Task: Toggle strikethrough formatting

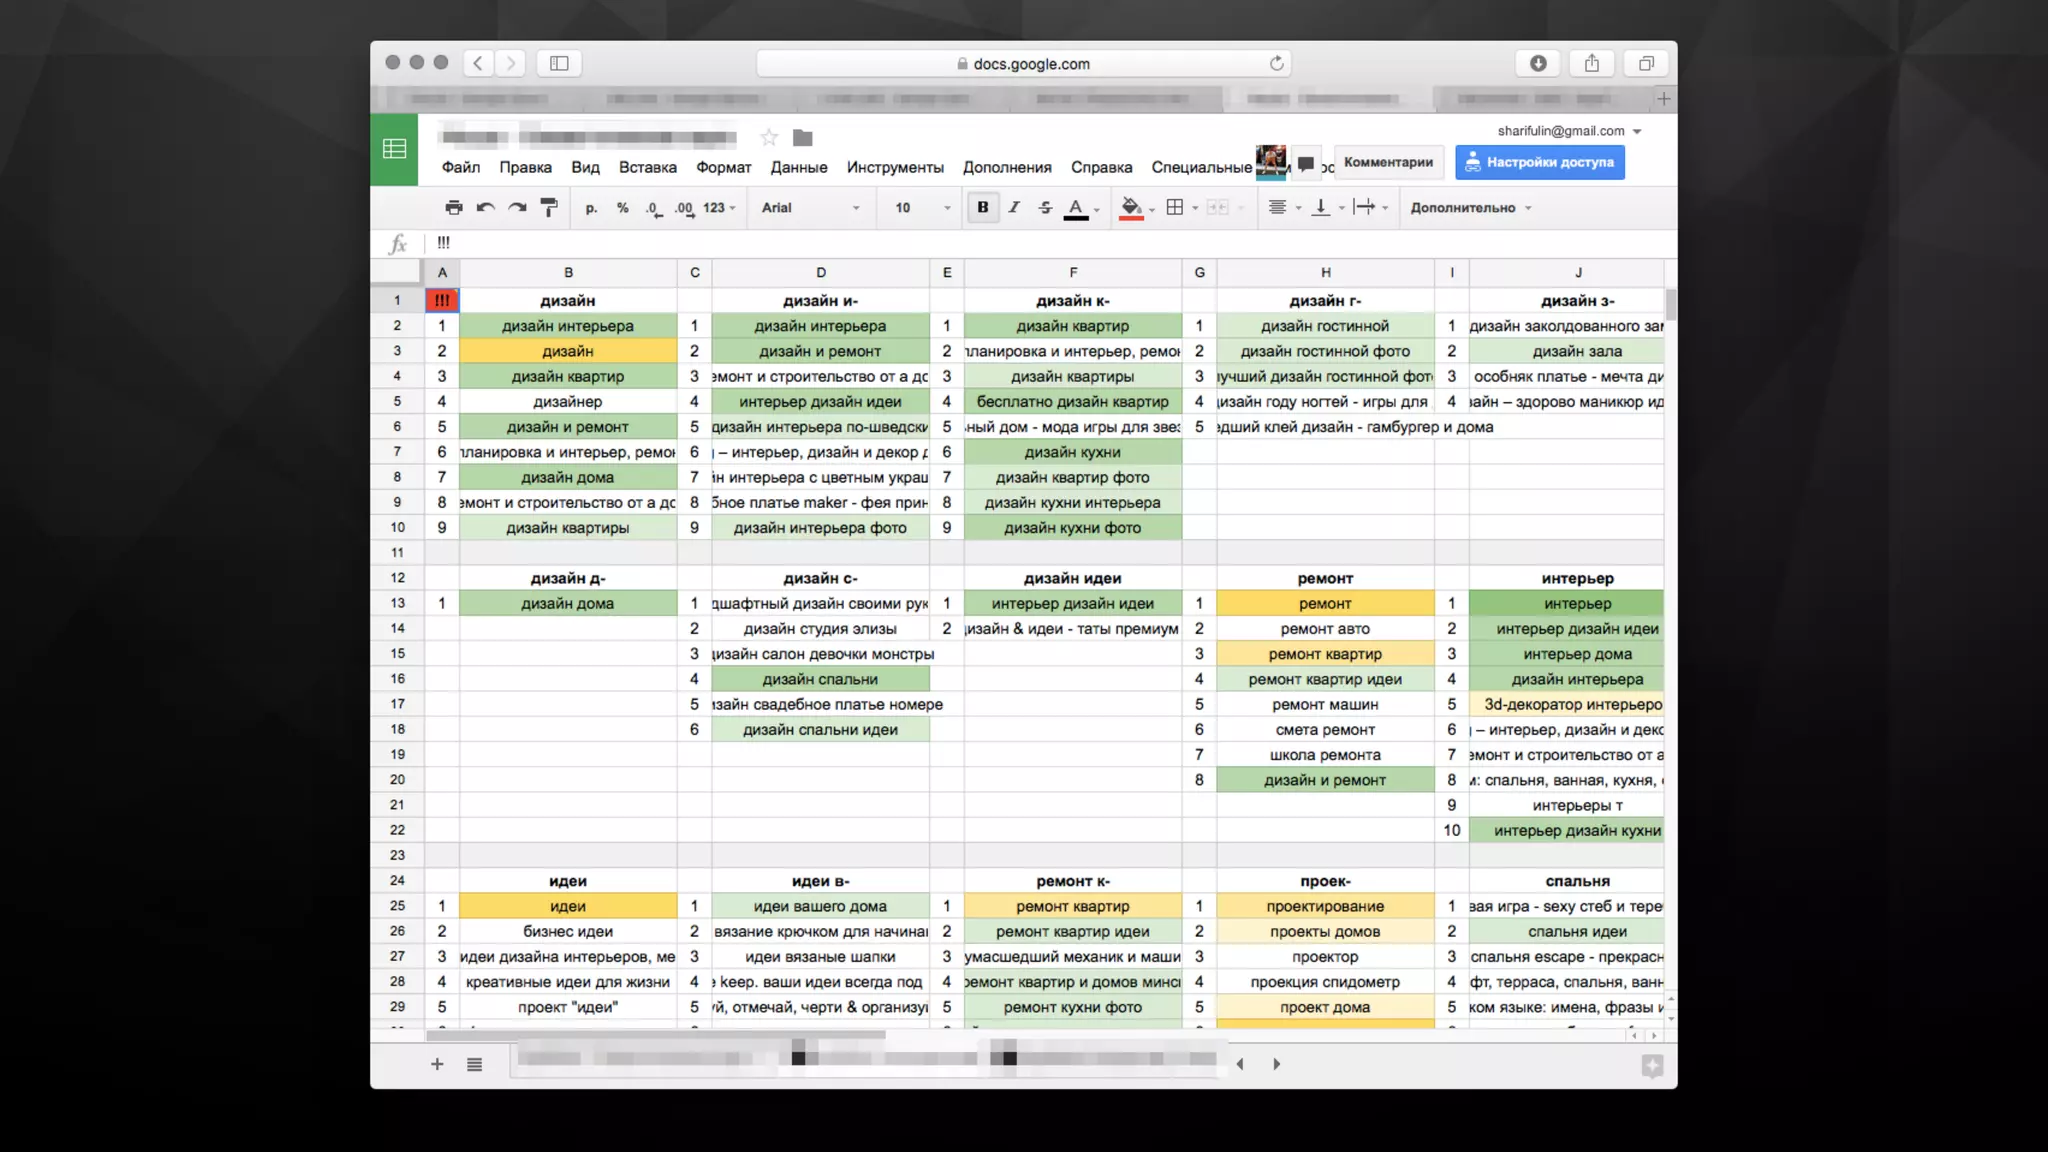Action: point(1045,207)
